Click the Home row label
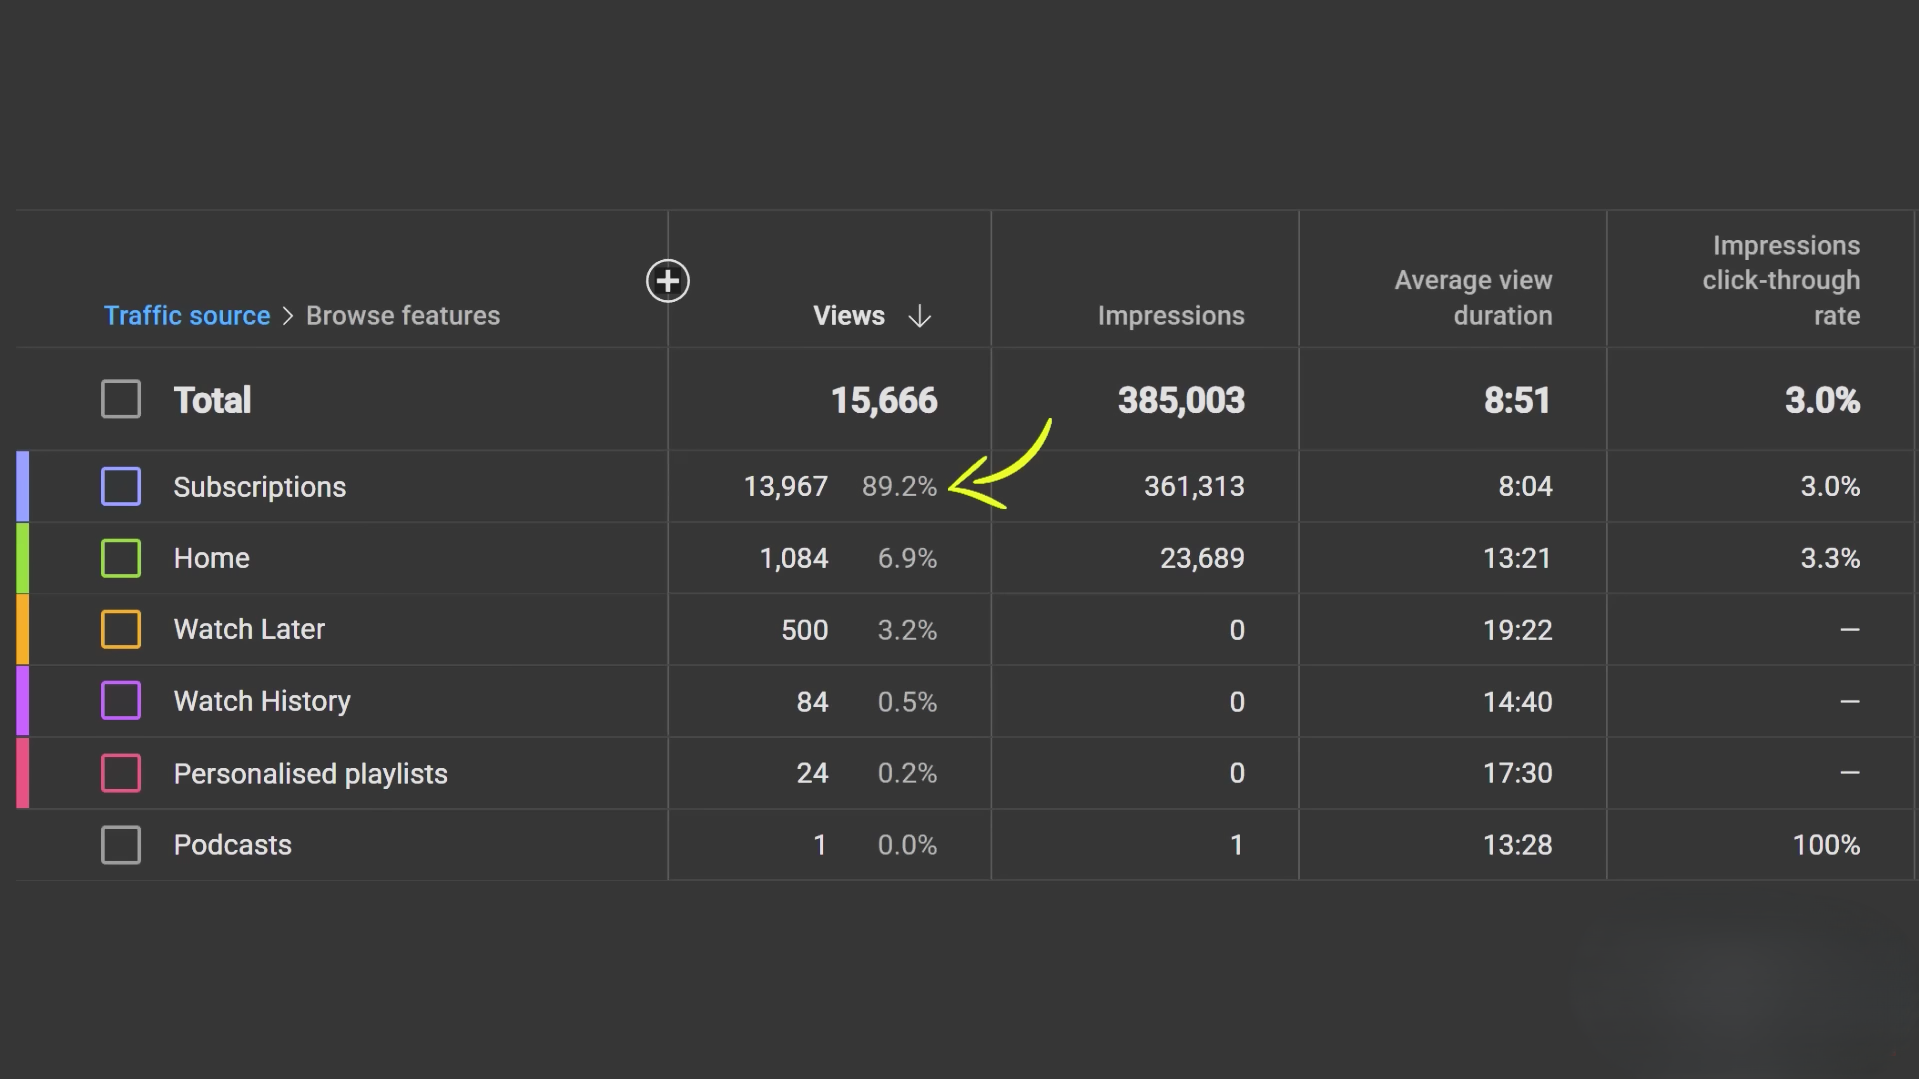This screenshot has height=1079, width=1919. (x=211, y=558)
